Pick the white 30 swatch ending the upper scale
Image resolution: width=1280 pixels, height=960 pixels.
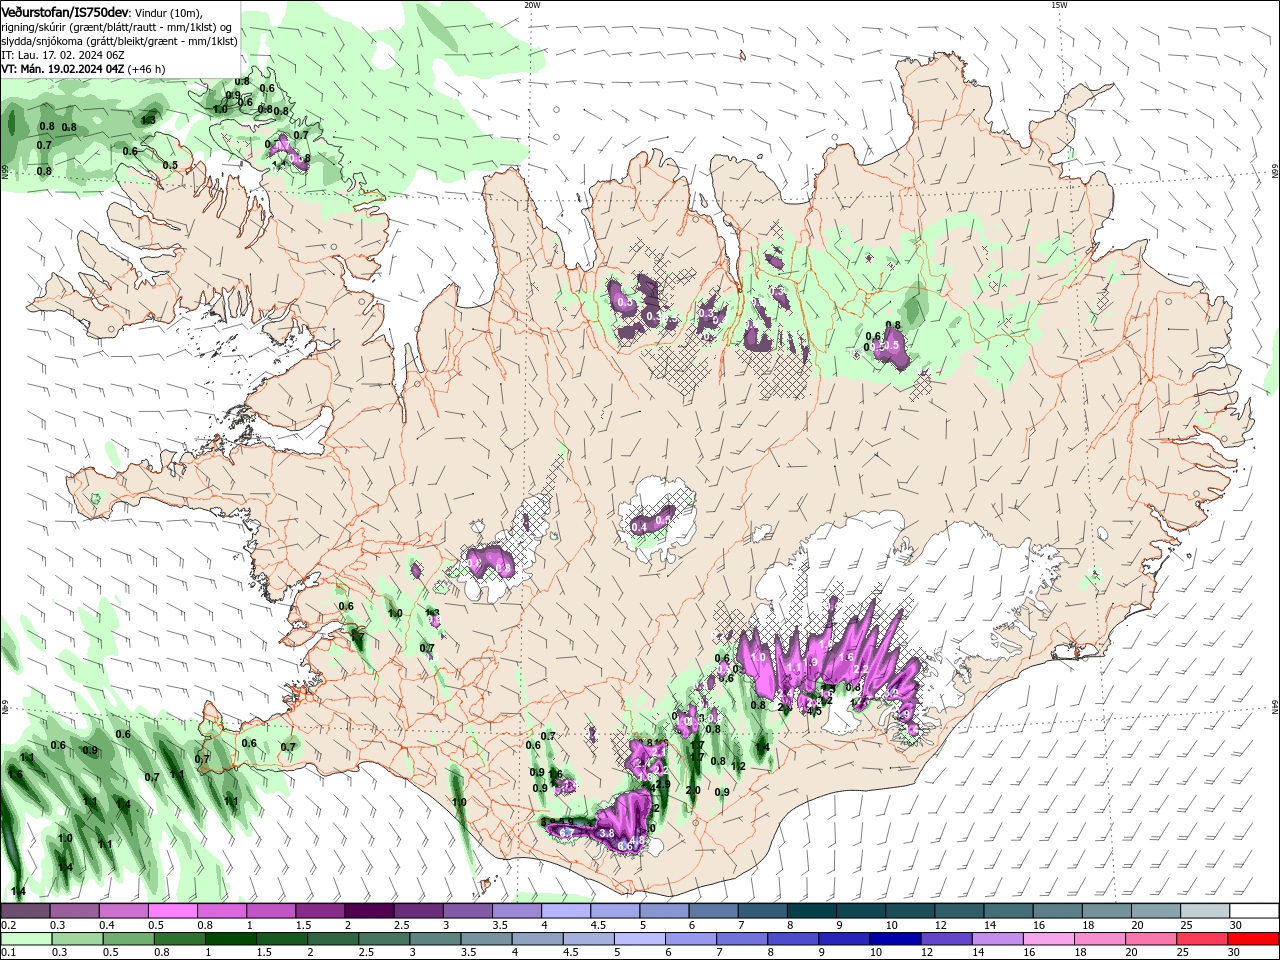1253,911
